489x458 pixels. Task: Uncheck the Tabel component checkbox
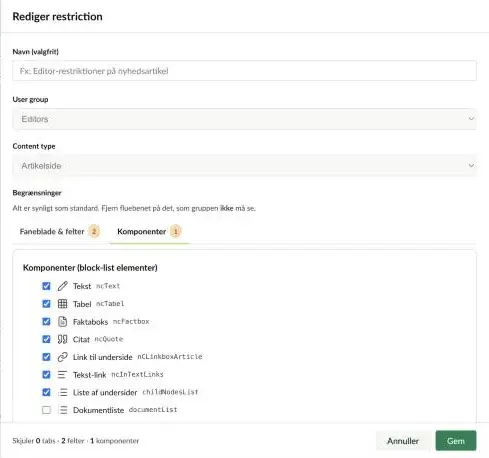[x=46, y=304]
